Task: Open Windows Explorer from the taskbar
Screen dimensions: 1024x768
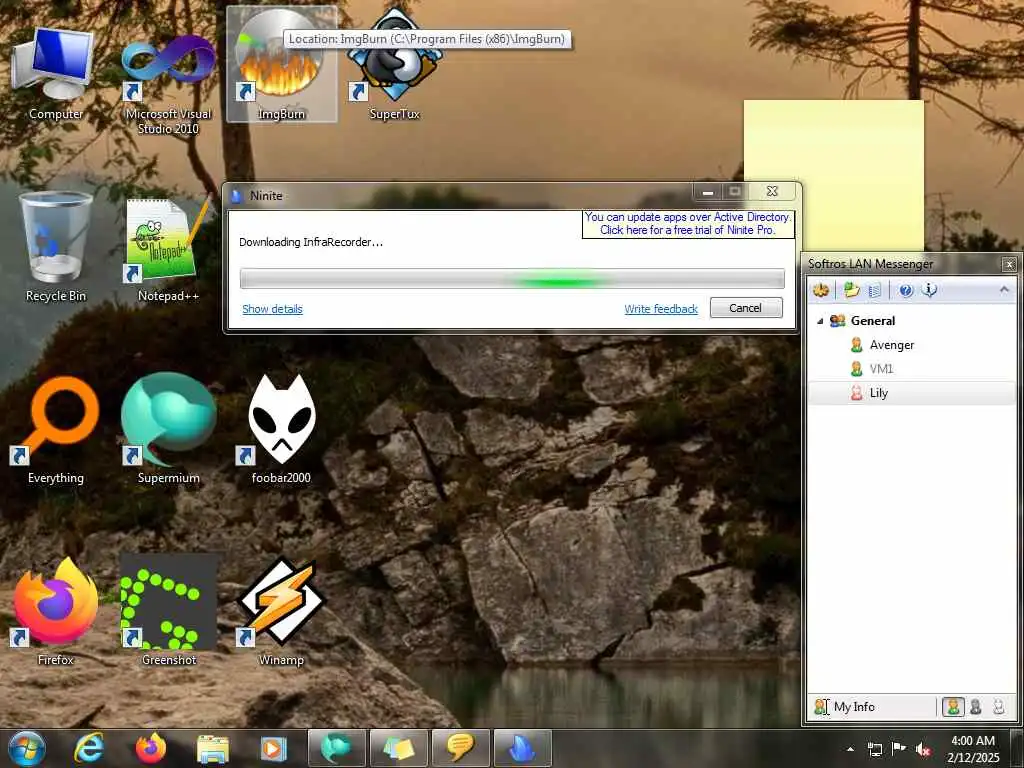Action: pyautogui.click(x=213, y=748)
